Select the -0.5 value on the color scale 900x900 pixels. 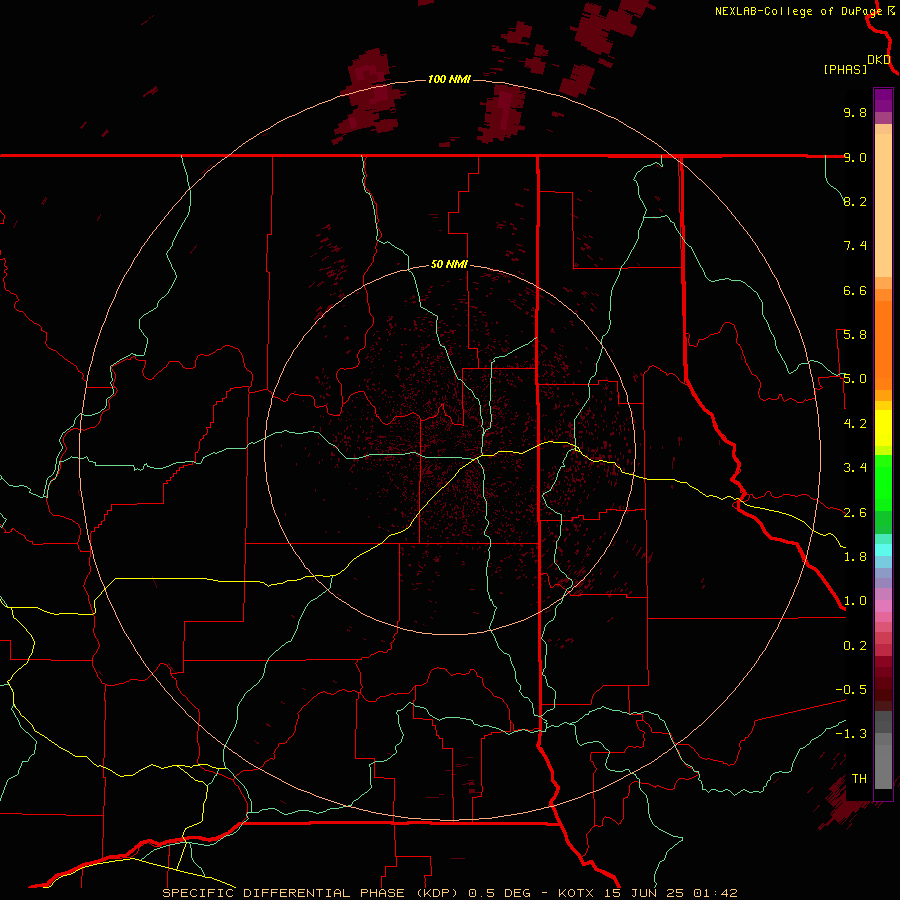[851, 690]
